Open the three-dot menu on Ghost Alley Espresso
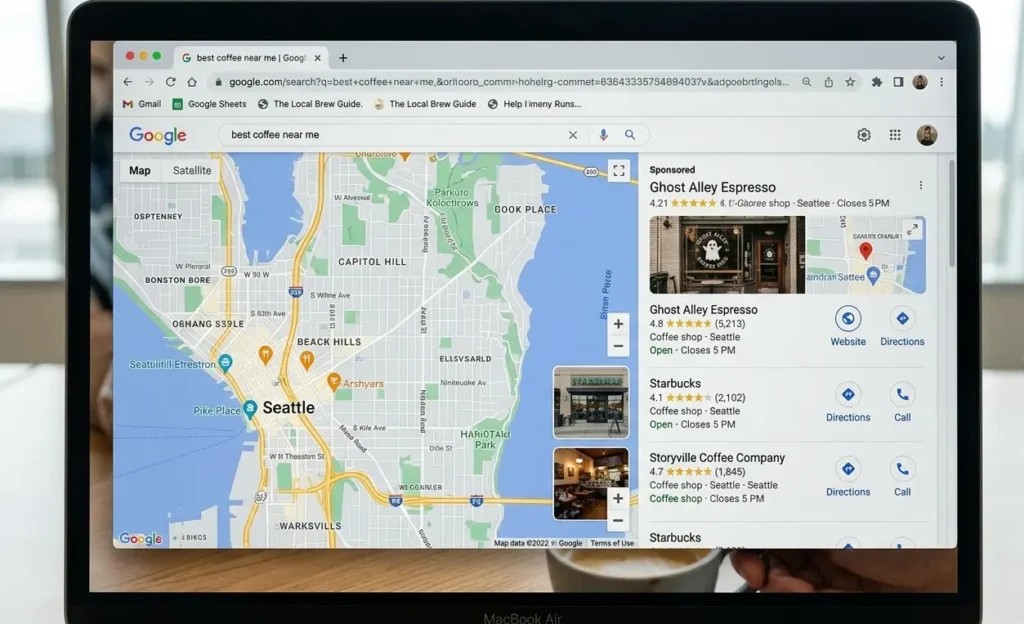 (x=920, y=185)
